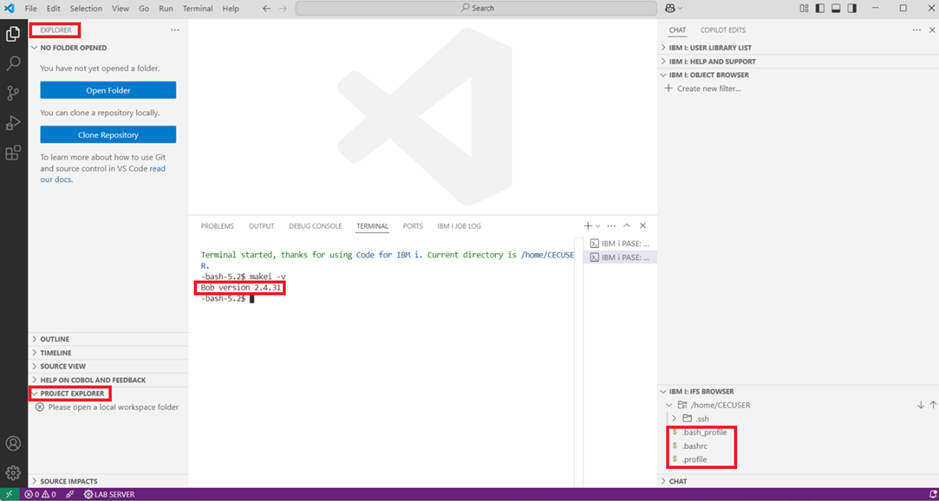Click the new terminal plus icon
The height and width of the screenshot is (501, 939).
click(x=588, y=226)
